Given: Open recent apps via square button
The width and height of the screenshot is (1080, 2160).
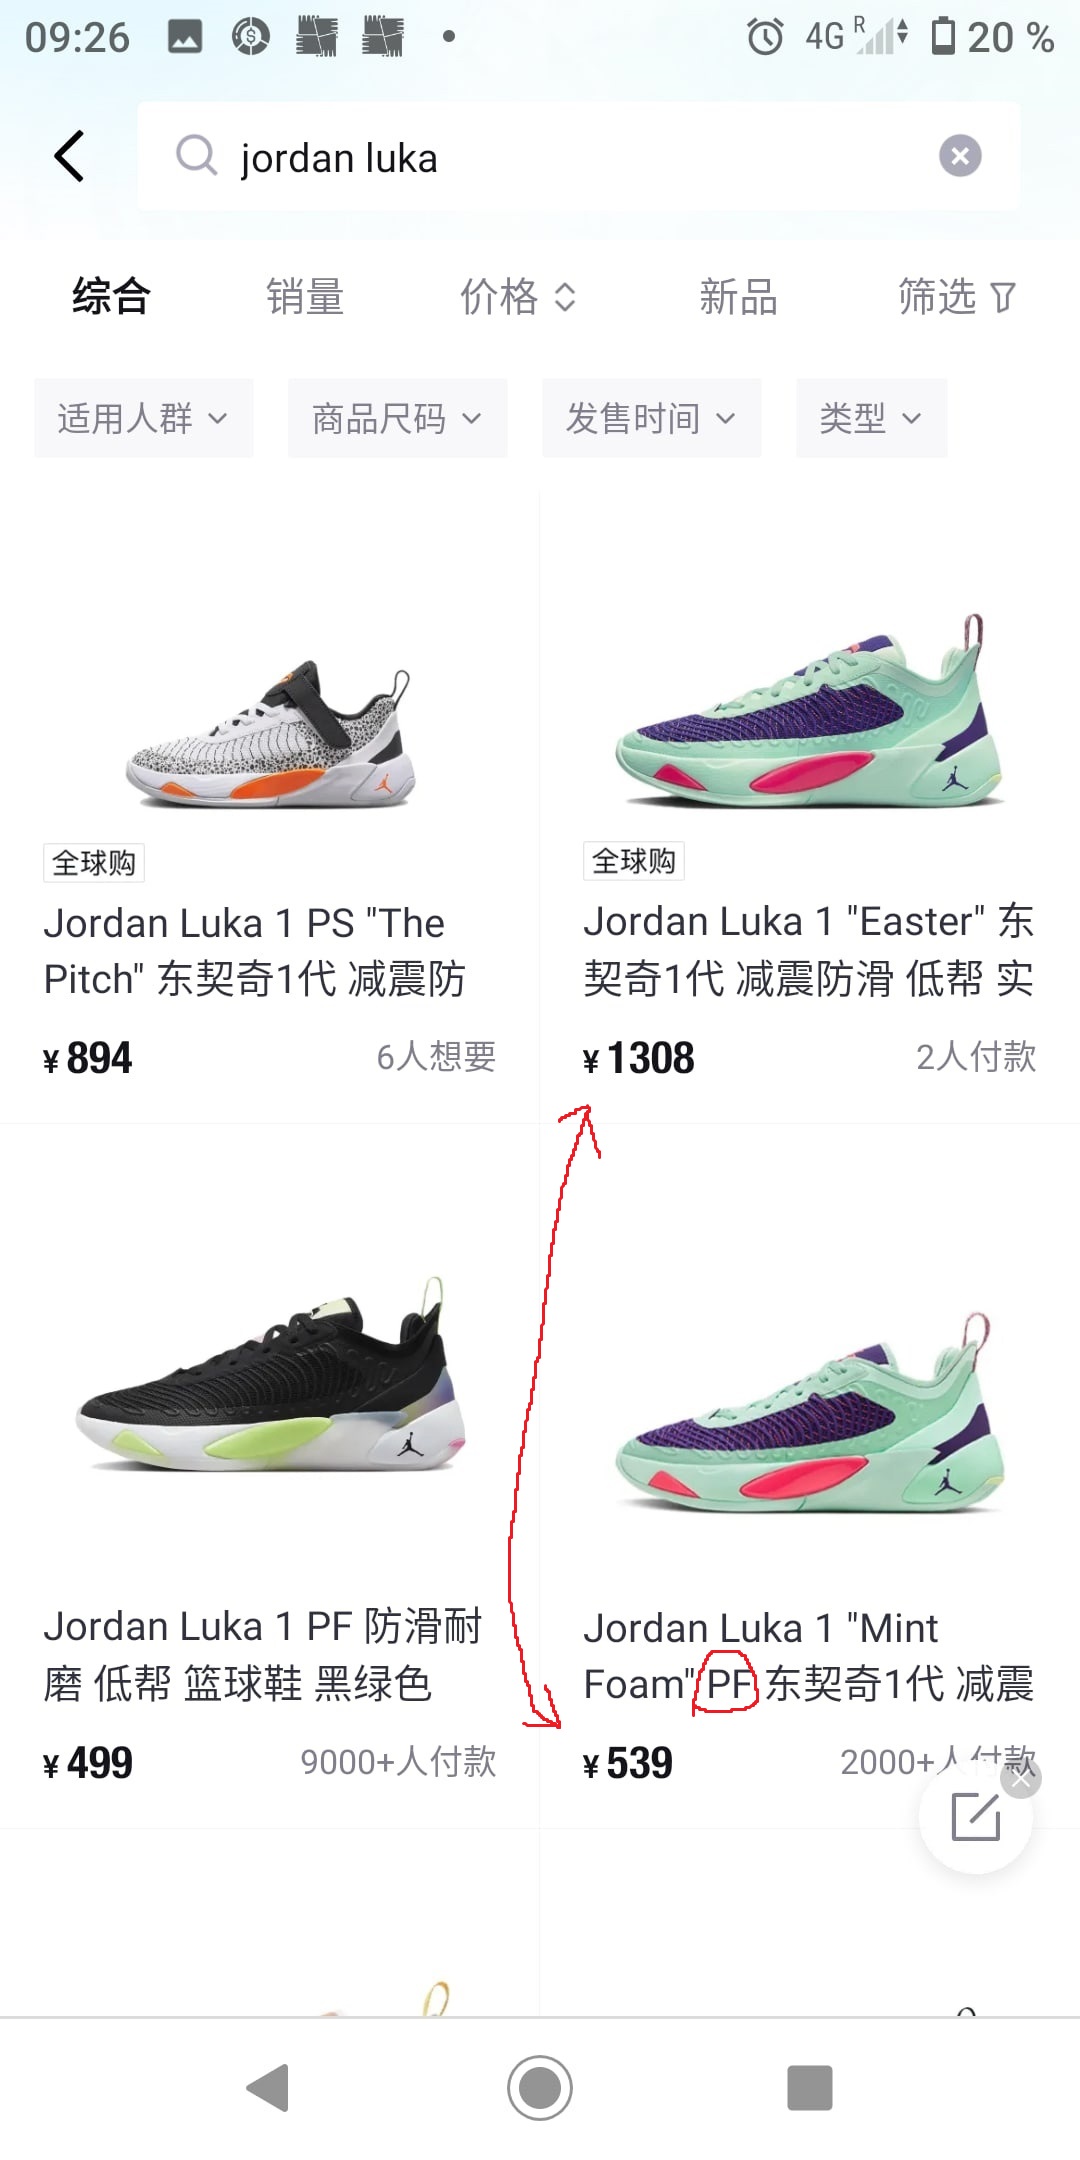Looking at the screenshot, I should [810, 2088].
